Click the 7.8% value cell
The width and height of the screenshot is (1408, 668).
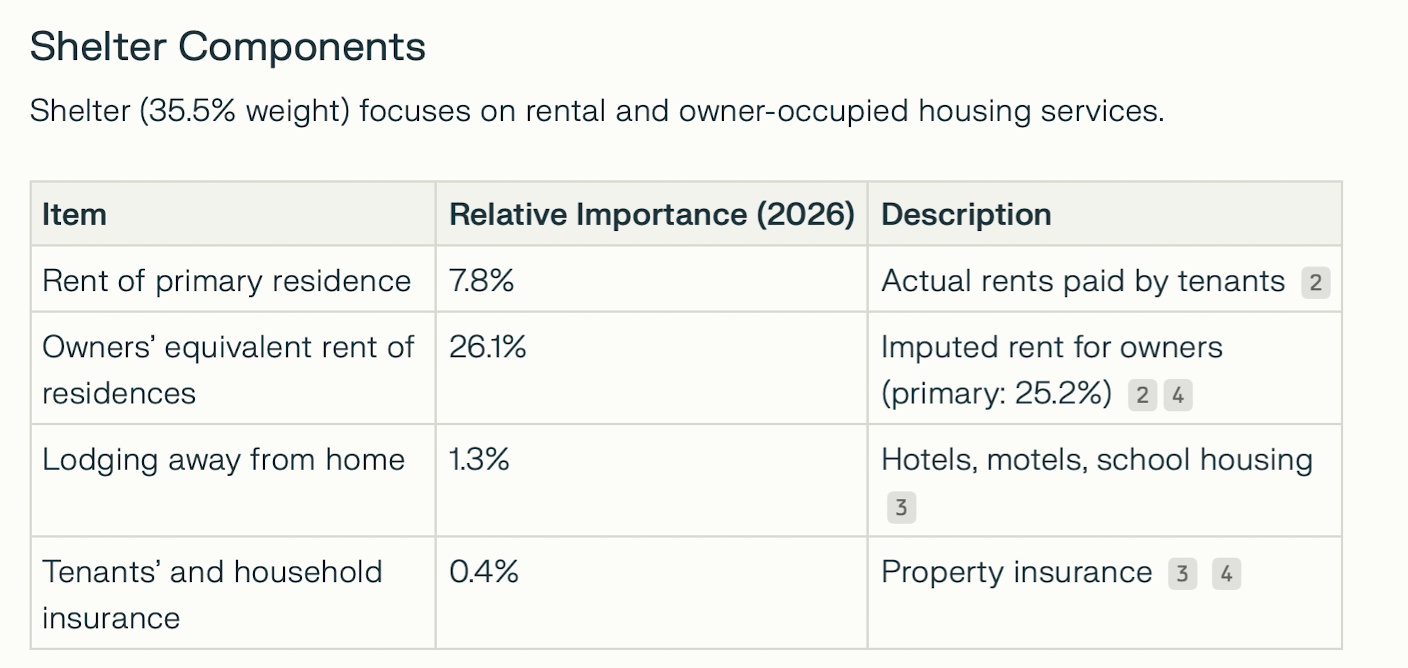coord(481,281)
